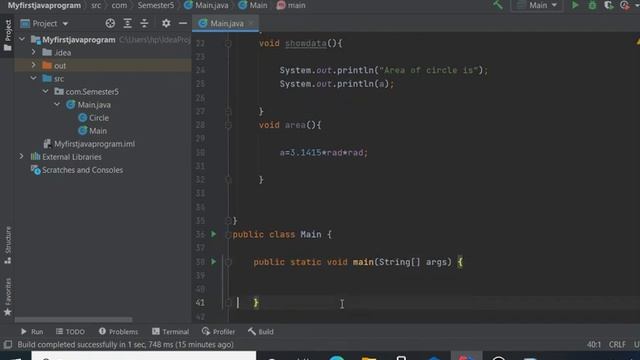Image resolution: width=640 pixels, height=360 pixels.
Task: Click the showdata method name in editor
Action: tap(306, 43)
